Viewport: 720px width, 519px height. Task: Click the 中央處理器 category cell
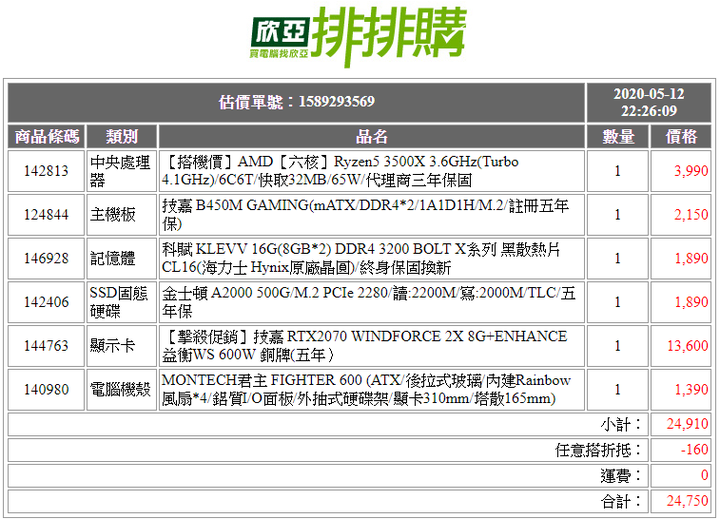[120, 171]
